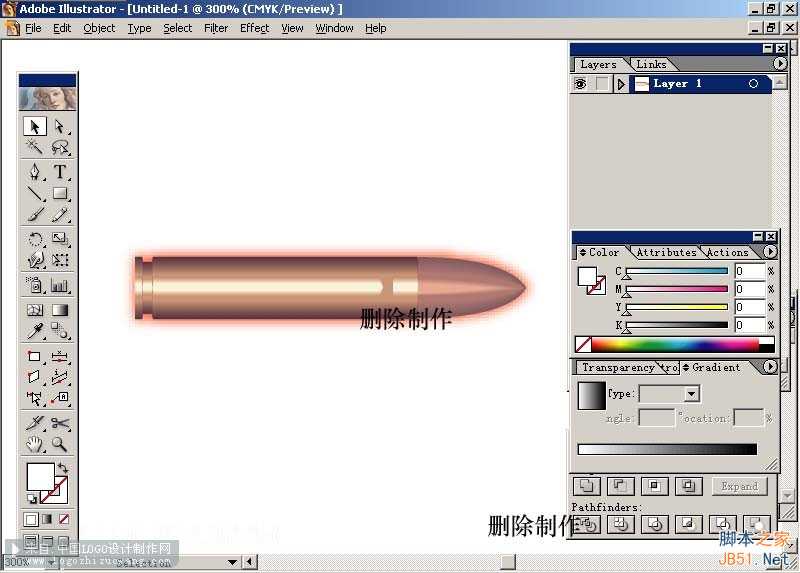Open the Window menu
The width and height of the screenshot is (800, 573).
(x=334, y=28)
